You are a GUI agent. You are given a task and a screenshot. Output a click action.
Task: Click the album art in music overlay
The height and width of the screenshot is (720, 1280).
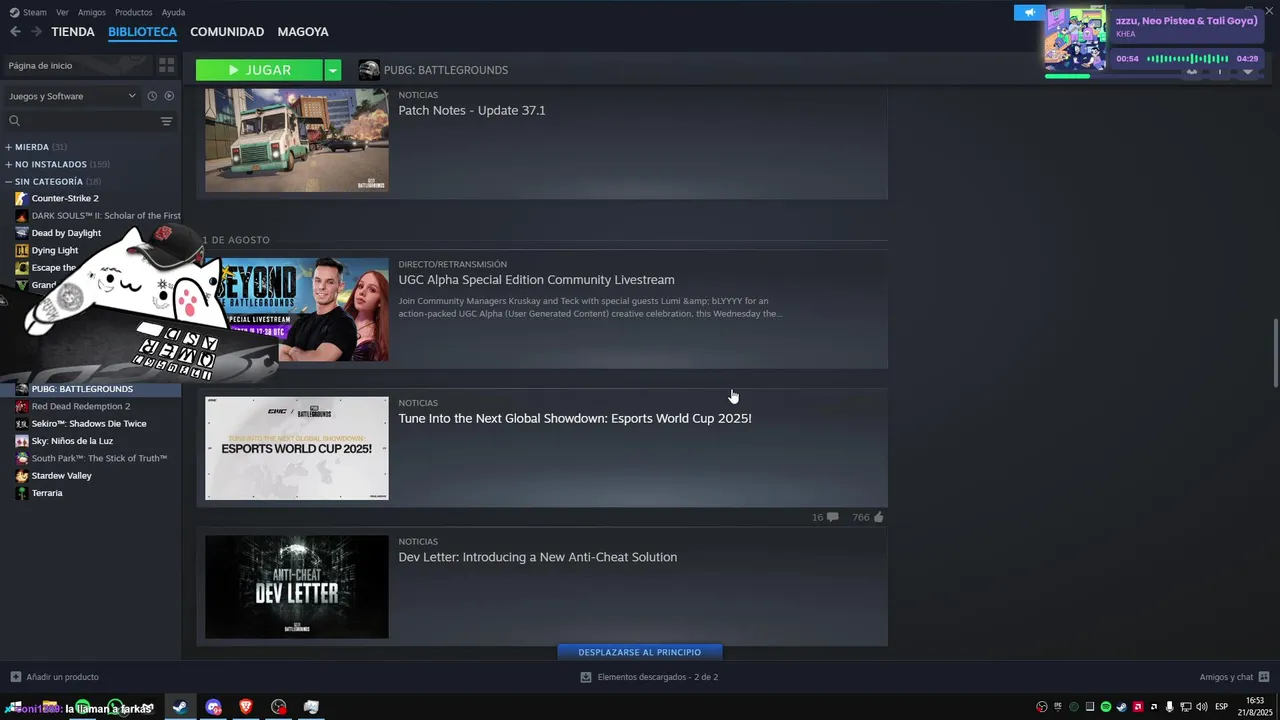coord(1075,40)
